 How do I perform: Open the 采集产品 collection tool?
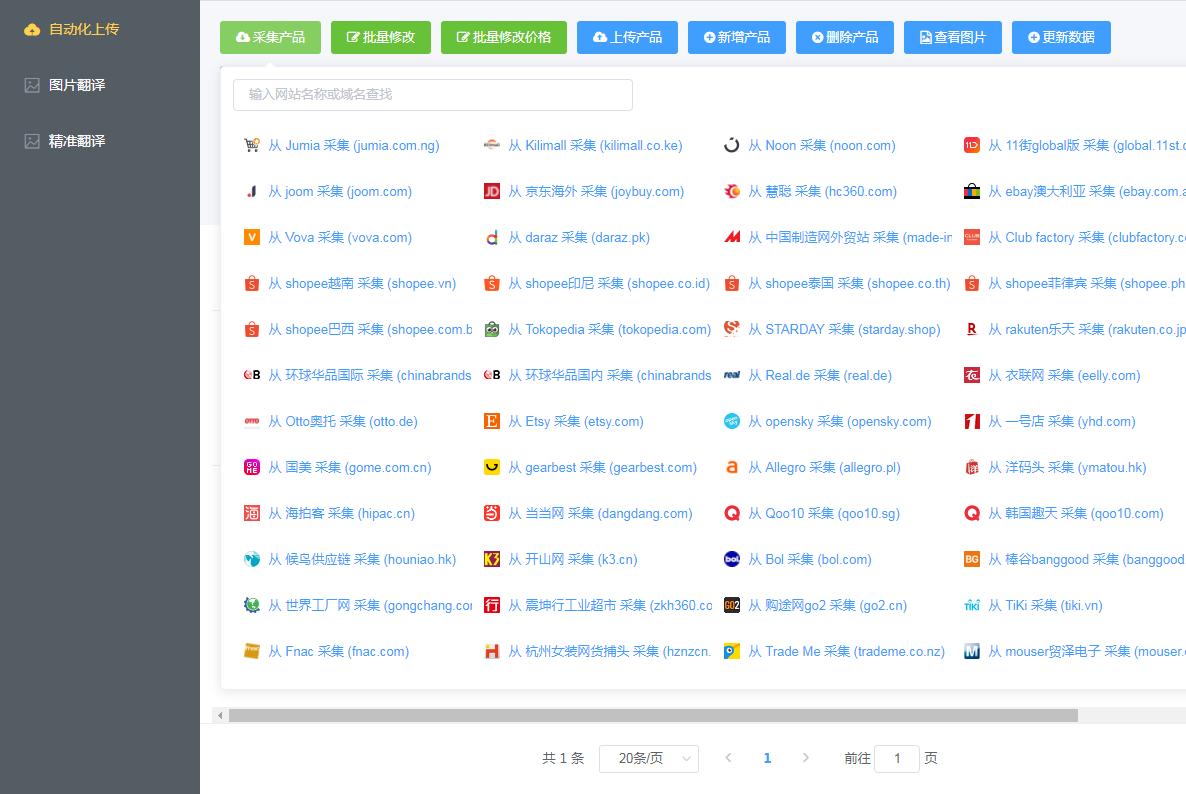tap(270, 37)
